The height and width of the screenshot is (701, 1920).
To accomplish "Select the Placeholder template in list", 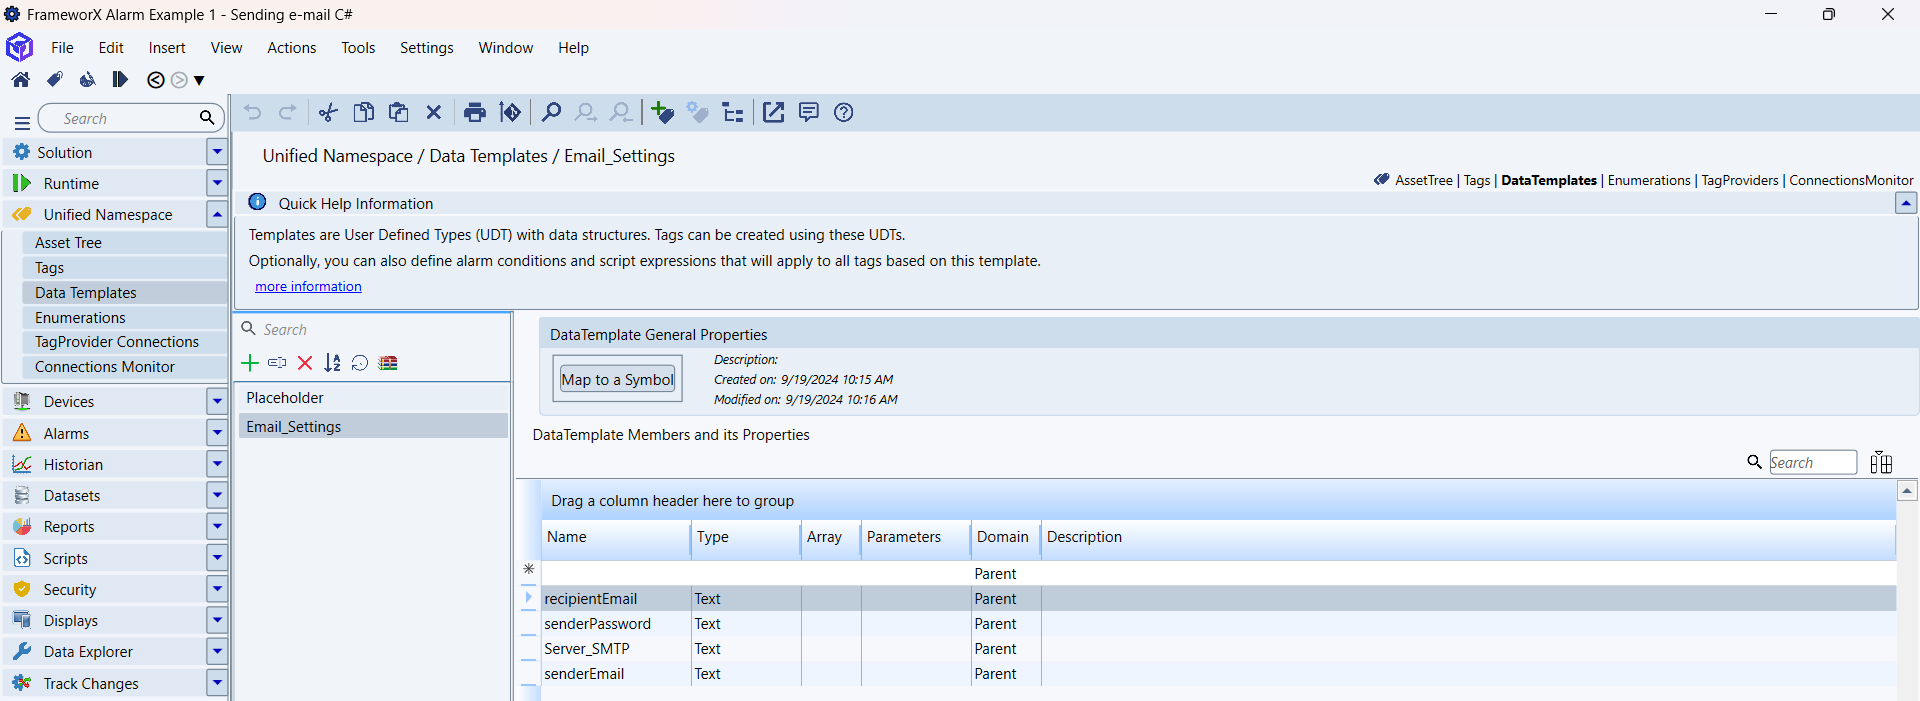I will click(x=285, y=398).
